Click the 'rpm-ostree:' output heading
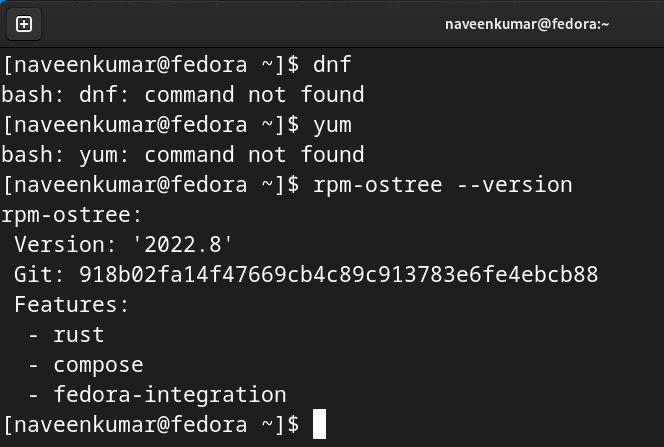 click(72, 214)
